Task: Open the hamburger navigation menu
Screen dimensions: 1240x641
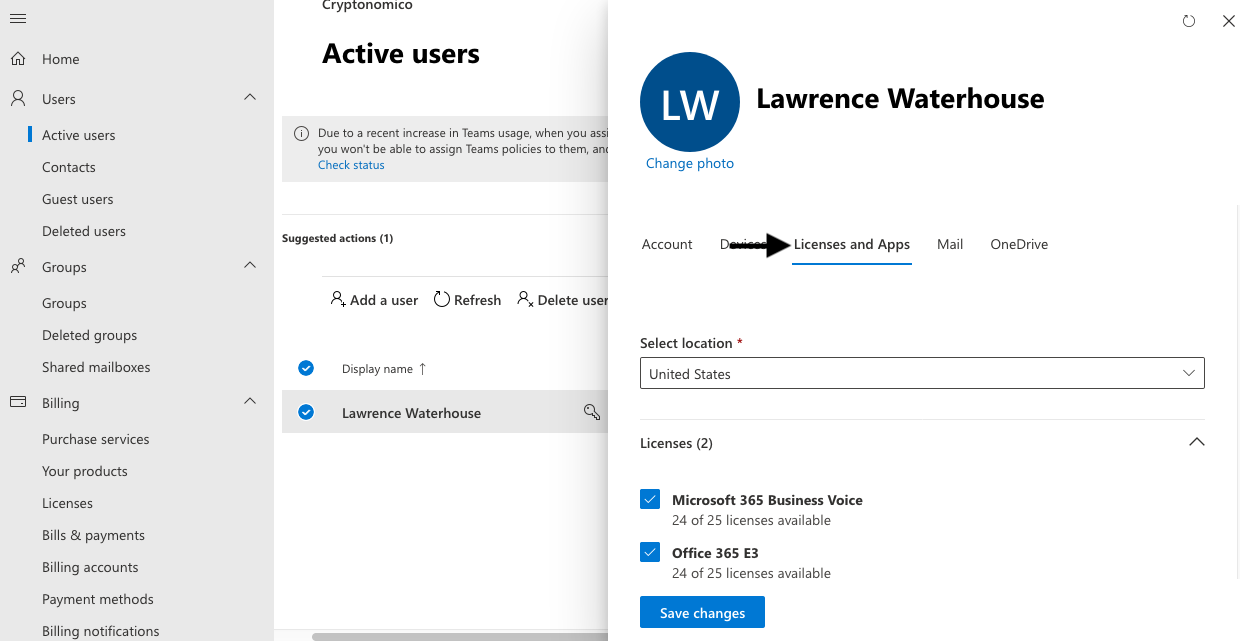Action: (18, 20)
